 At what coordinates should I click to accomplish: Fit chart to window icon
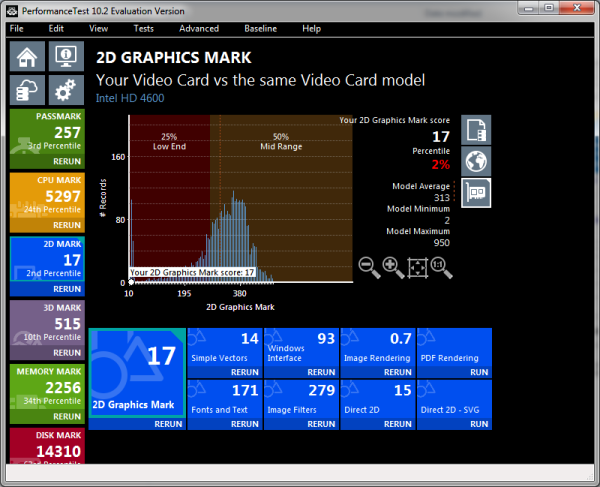pos(417,267)
